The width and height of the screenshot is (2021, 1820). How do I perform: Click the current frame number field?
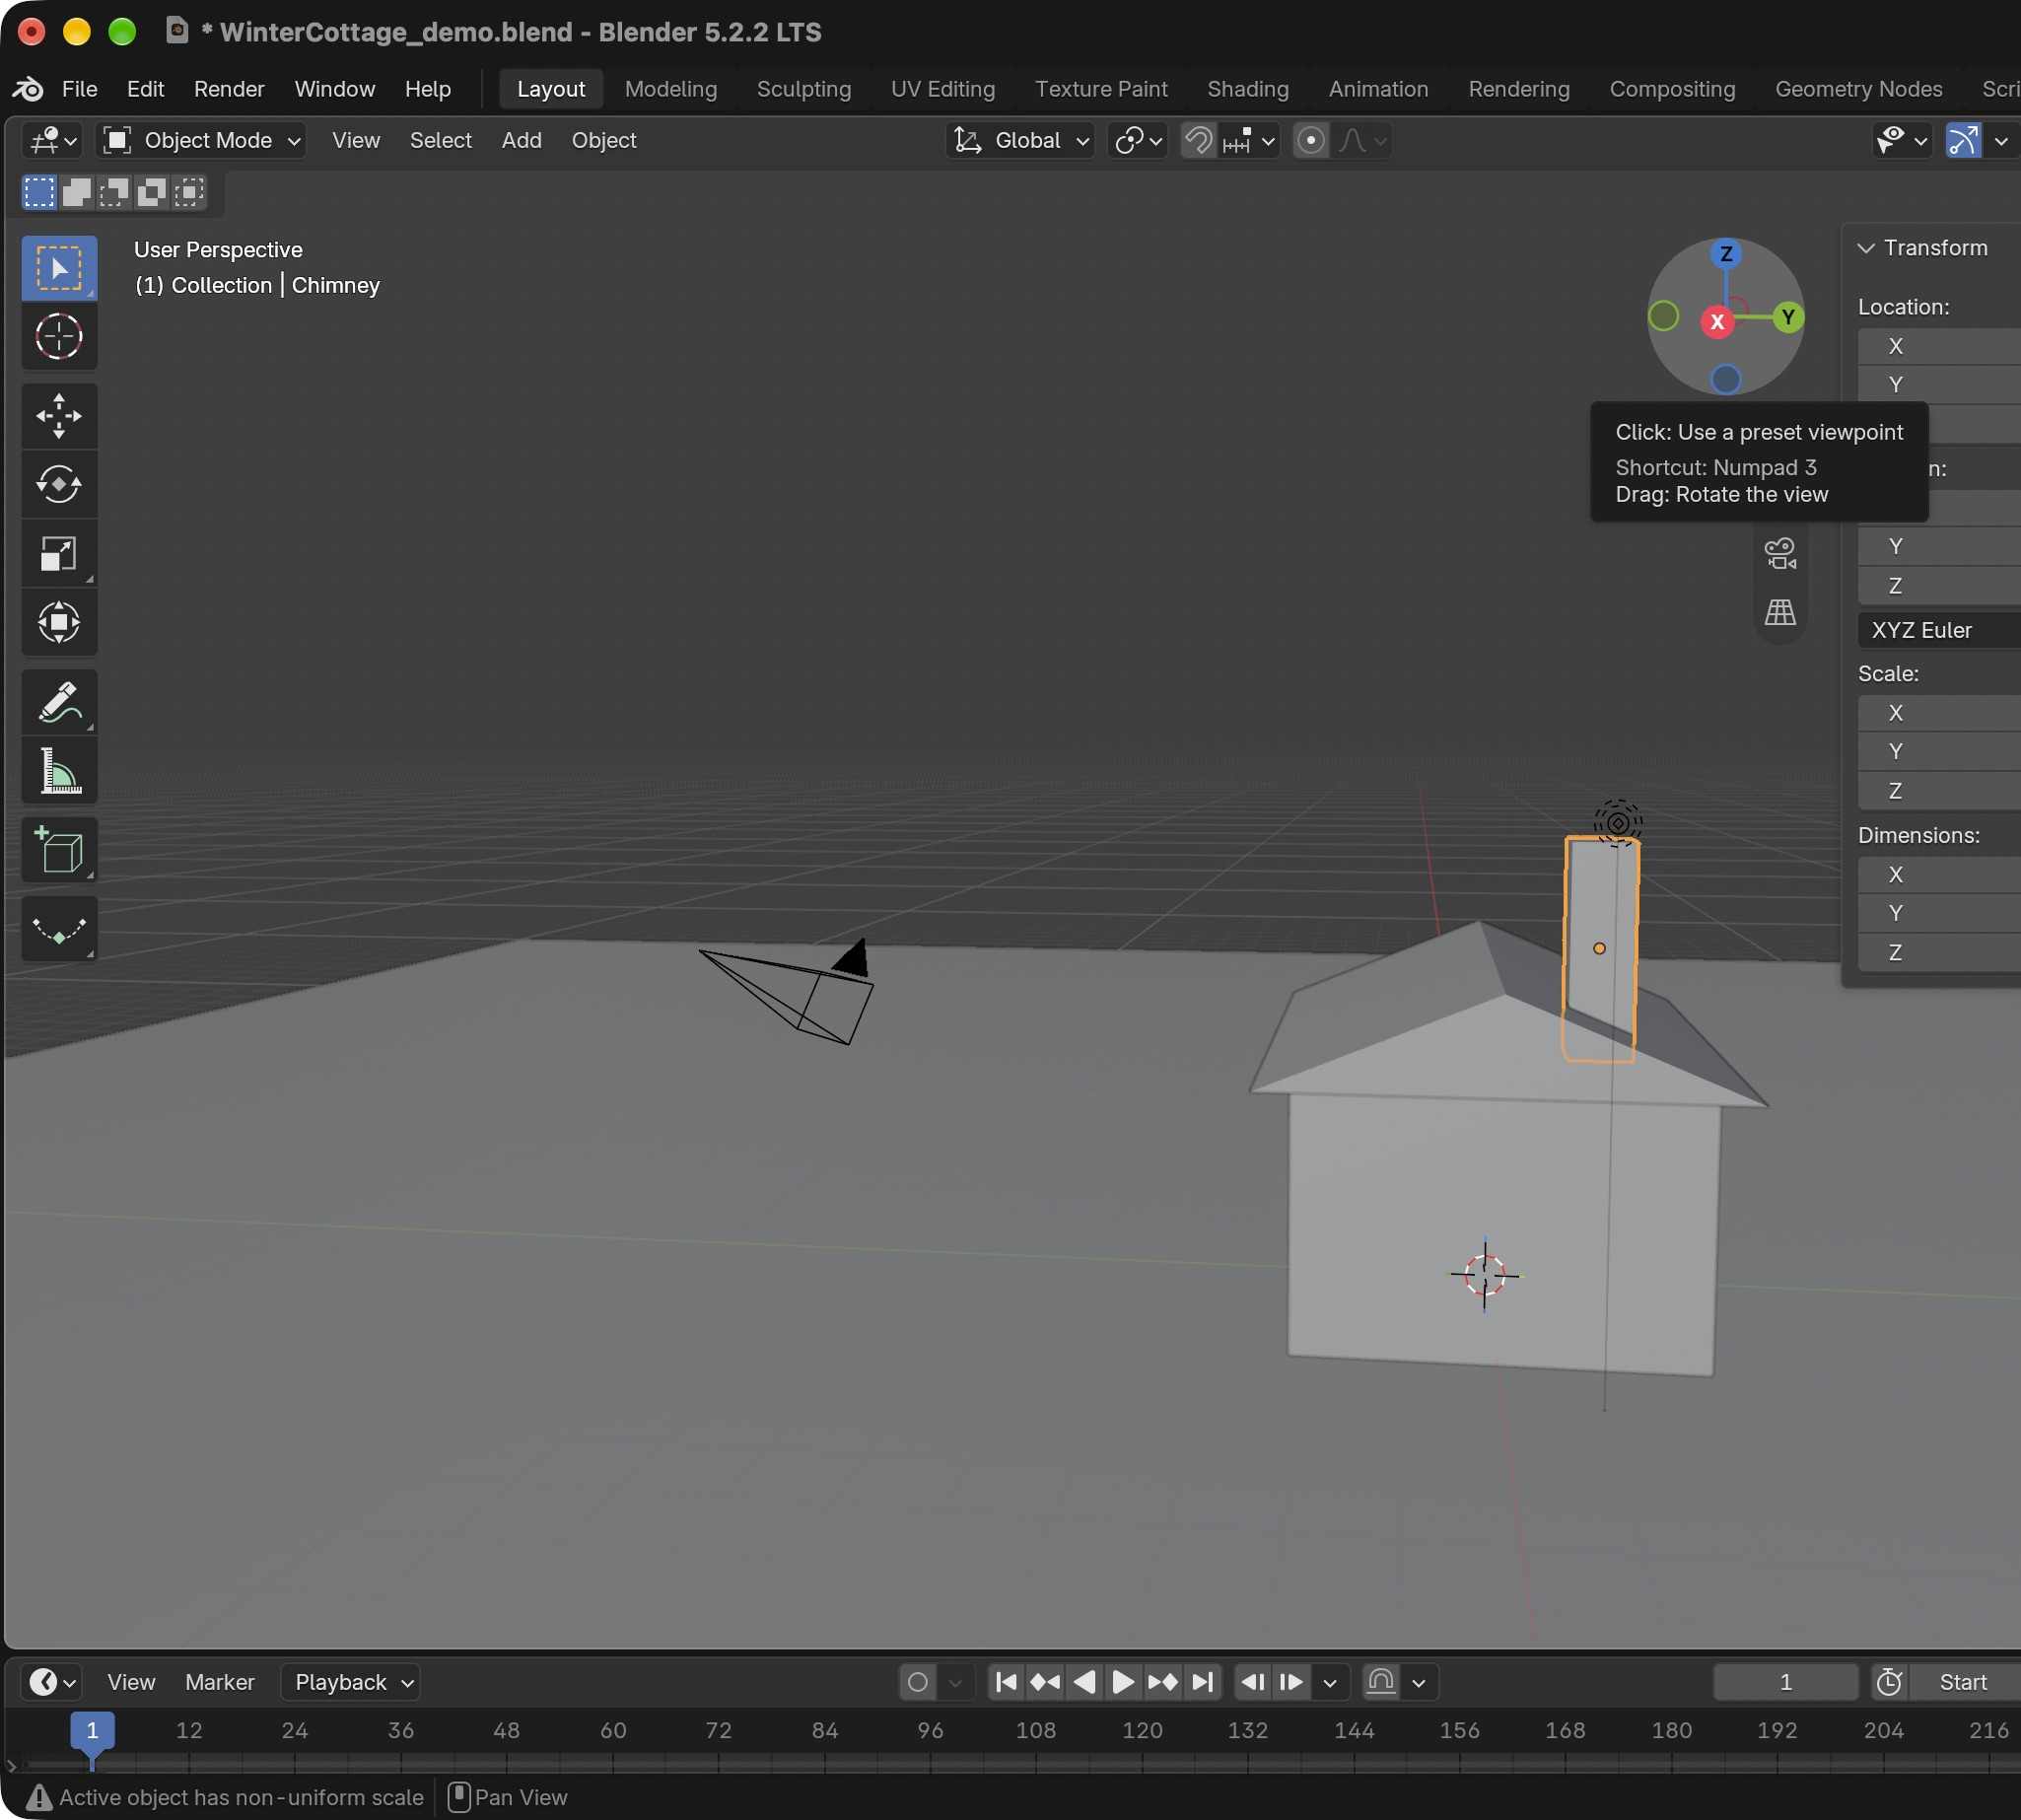(1785, 1682)
